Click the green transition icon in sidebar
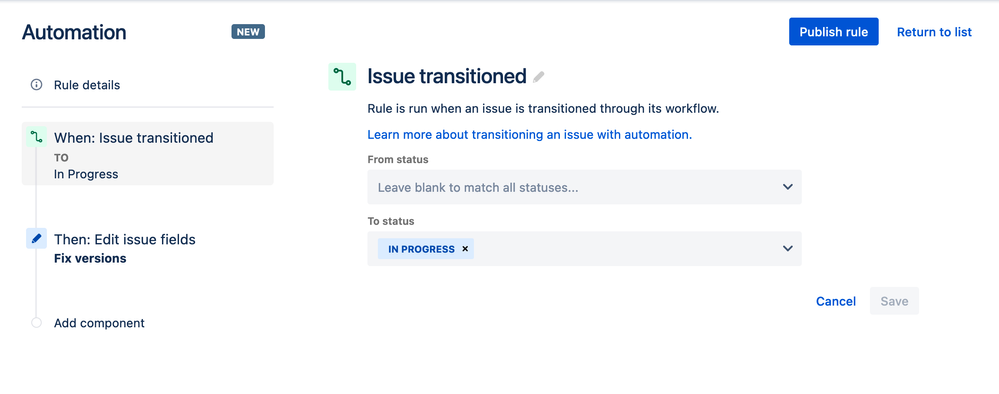 (x=37, y=137)
